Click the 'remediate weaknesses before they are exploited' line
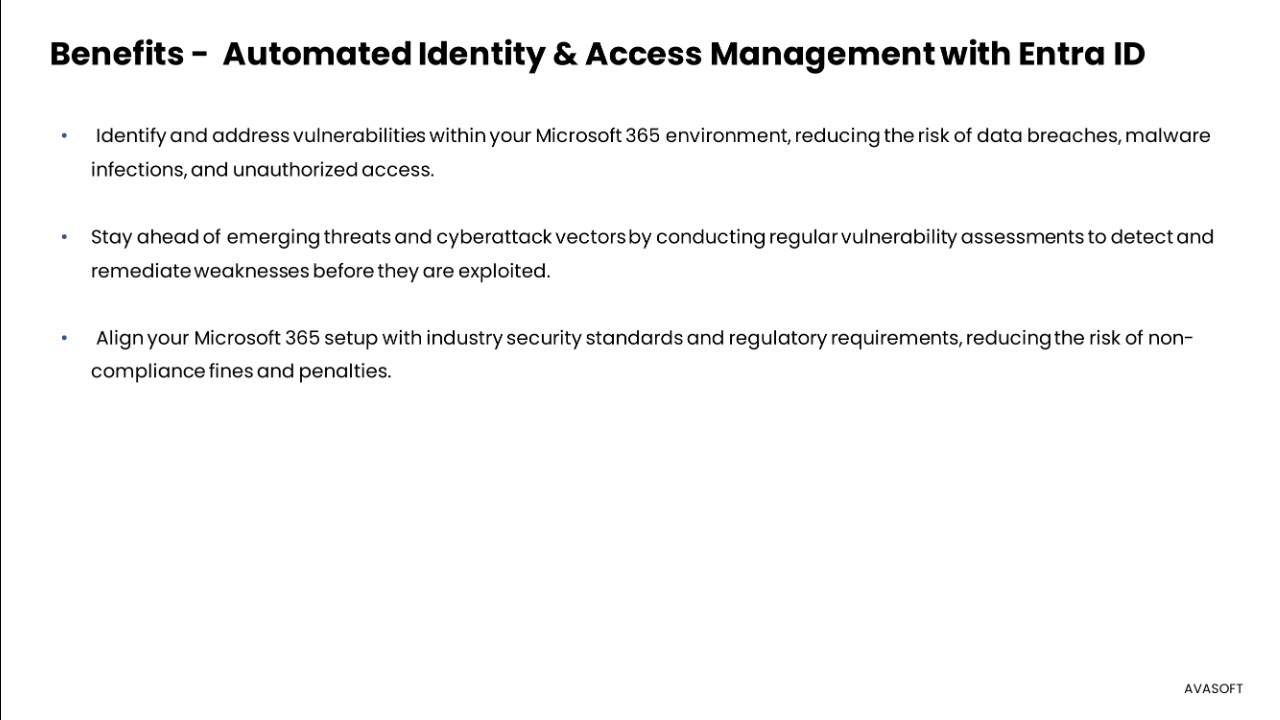Viewport: 1280px width, 720px height. [320, 271]
